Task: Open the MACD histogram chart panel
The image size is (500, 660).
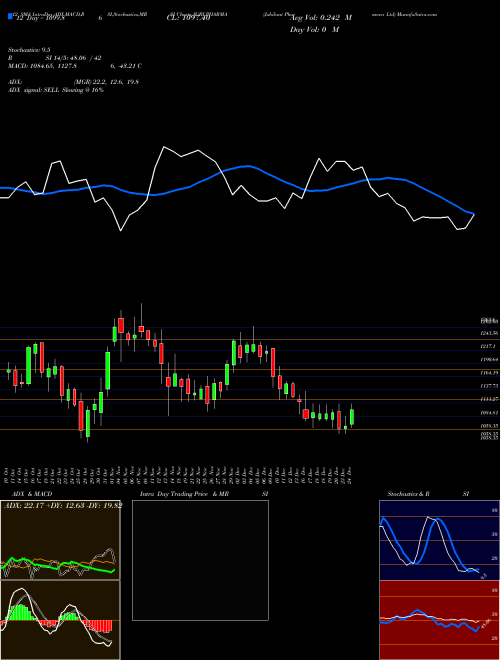Action: (60, 620)
